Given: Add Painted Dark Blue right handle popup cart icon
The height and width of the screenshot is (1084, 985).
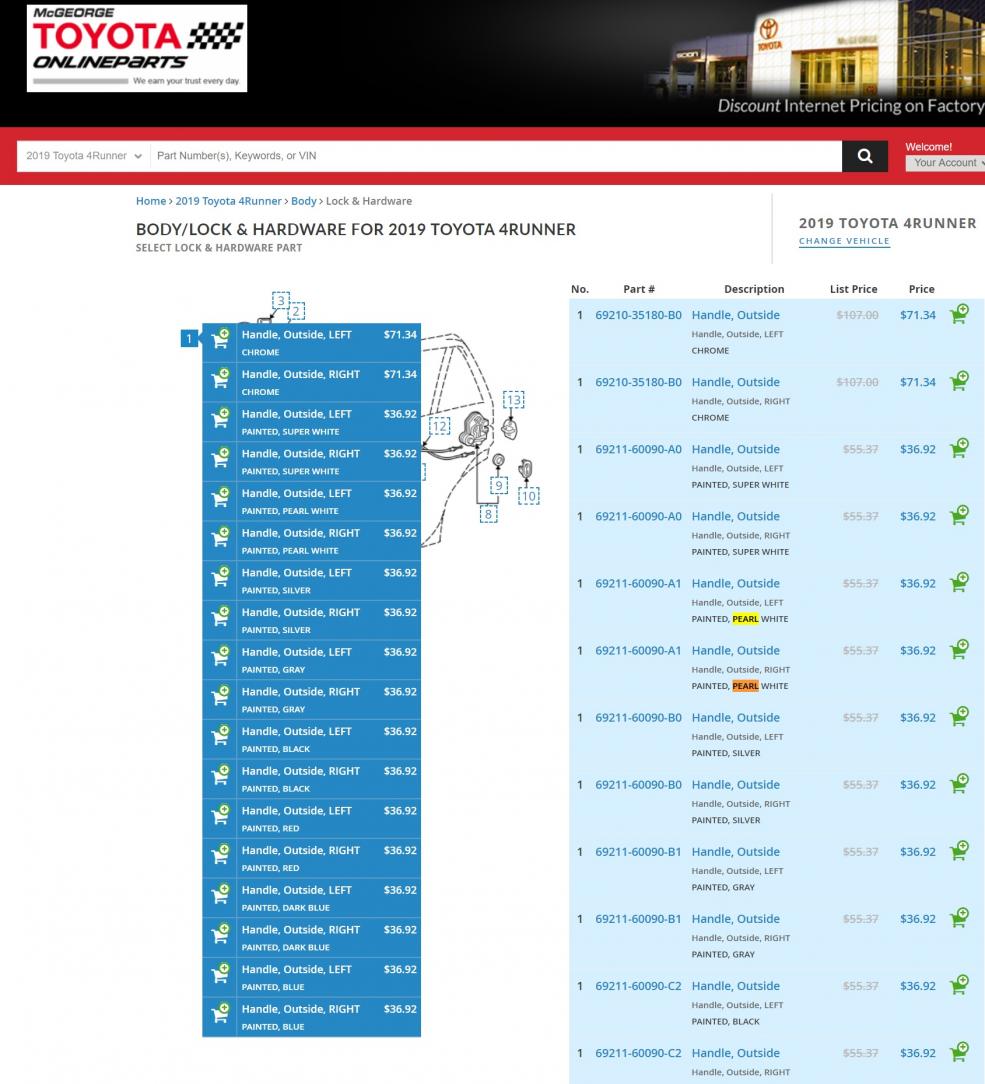Looking at the screenshot, I should pyautogui.click(x=221, y=933).
